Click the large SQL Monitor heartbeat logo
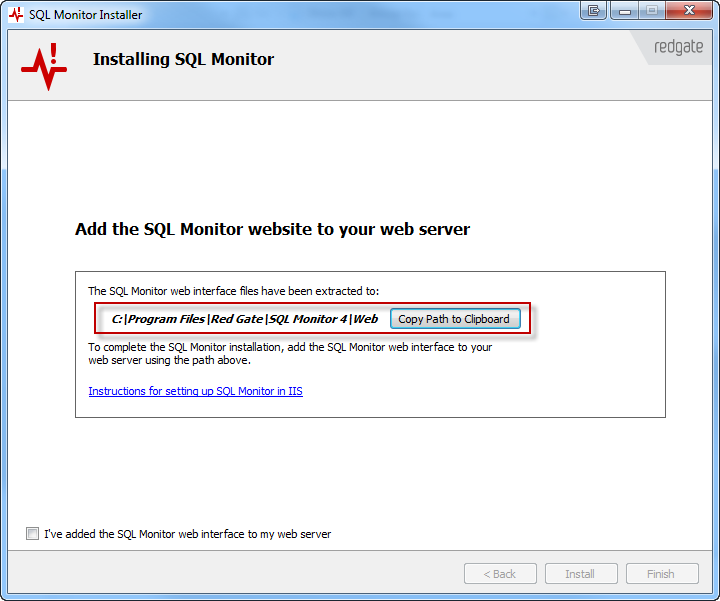 click(43, 66)
